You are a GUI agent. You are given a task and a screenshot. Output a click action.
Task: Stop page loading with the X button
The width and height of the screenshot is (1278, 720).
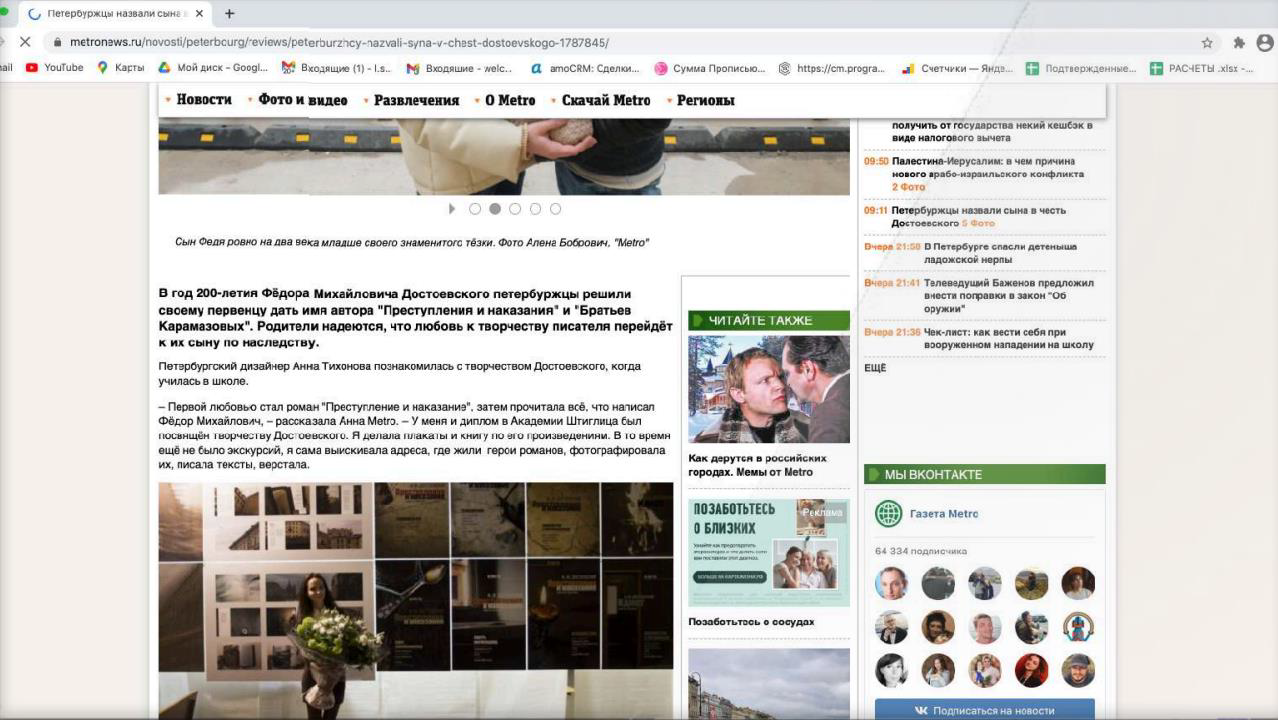25,43
